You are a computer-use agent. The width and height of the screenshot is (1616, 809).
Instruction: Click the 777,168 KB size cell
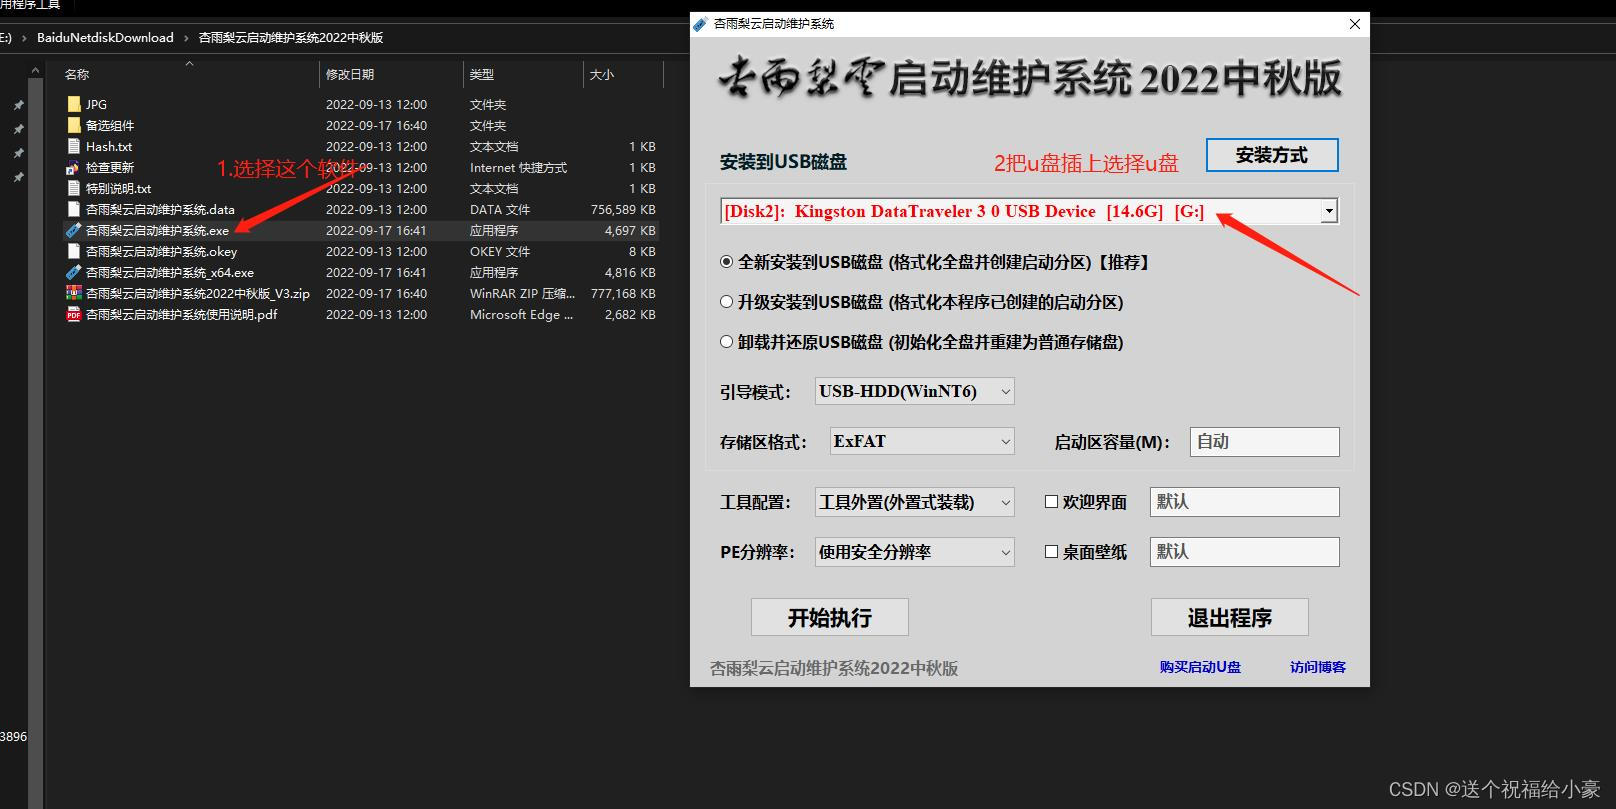click(623, 293)
